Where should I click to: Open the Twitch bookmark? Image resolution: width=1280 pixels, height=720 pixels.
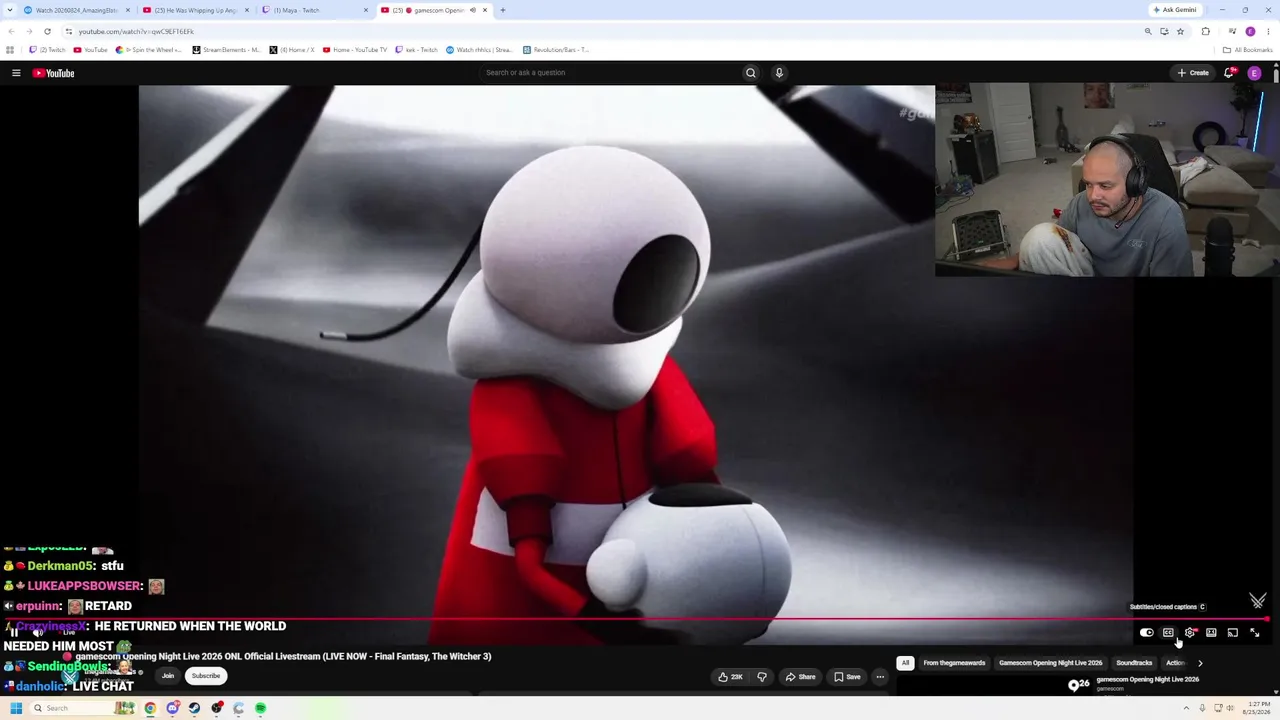pyautogui.click(x=47, y=50)
